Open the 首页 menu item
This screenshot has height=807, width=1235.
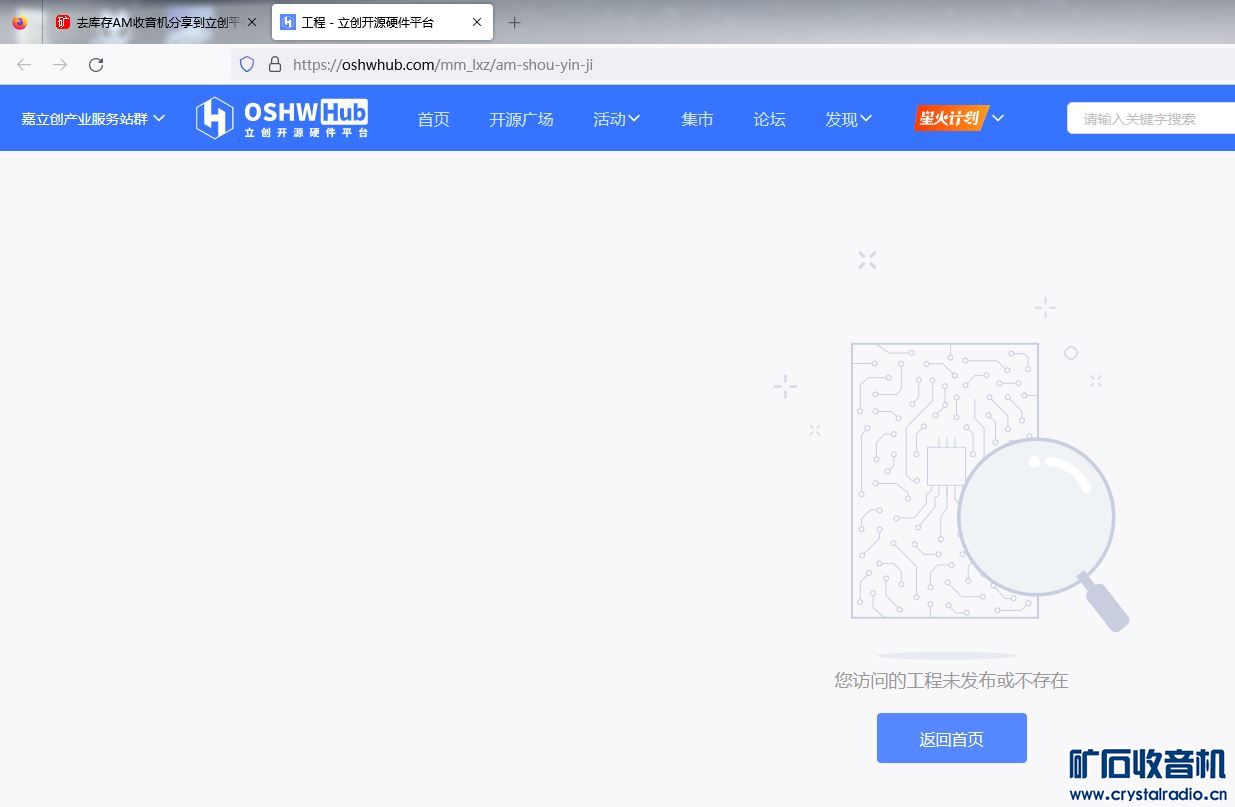[433, 119]
